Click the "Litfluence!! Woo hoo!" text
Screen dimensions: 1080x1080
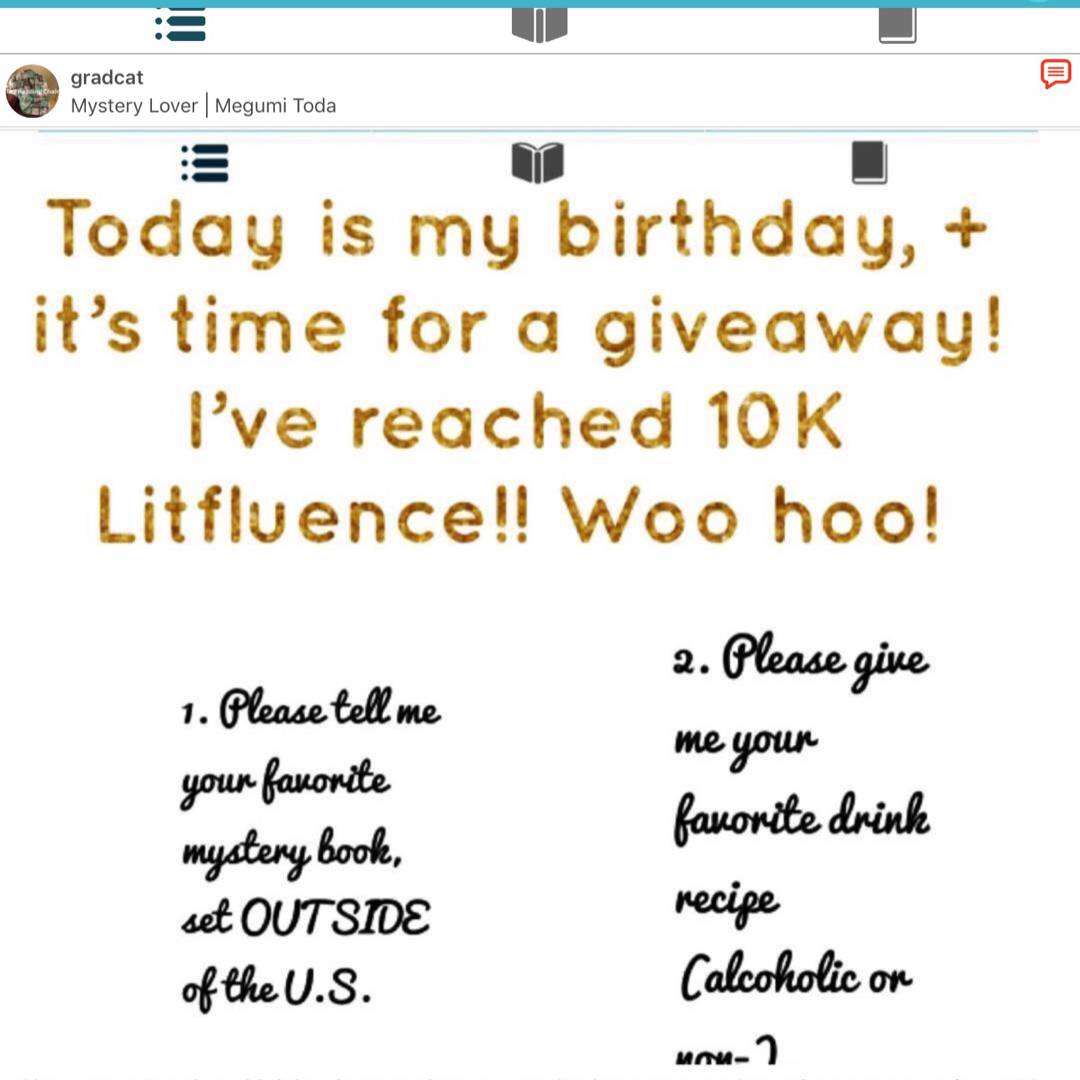pos(518,515)
